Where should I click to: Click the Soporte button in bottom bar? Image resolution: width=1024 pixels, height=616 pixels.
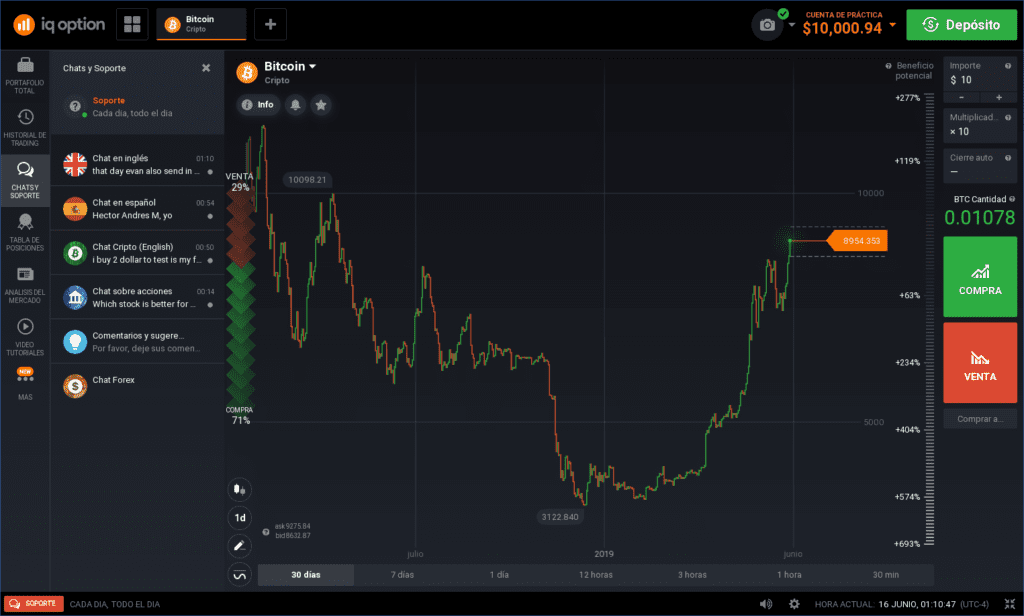click(34, 604)
